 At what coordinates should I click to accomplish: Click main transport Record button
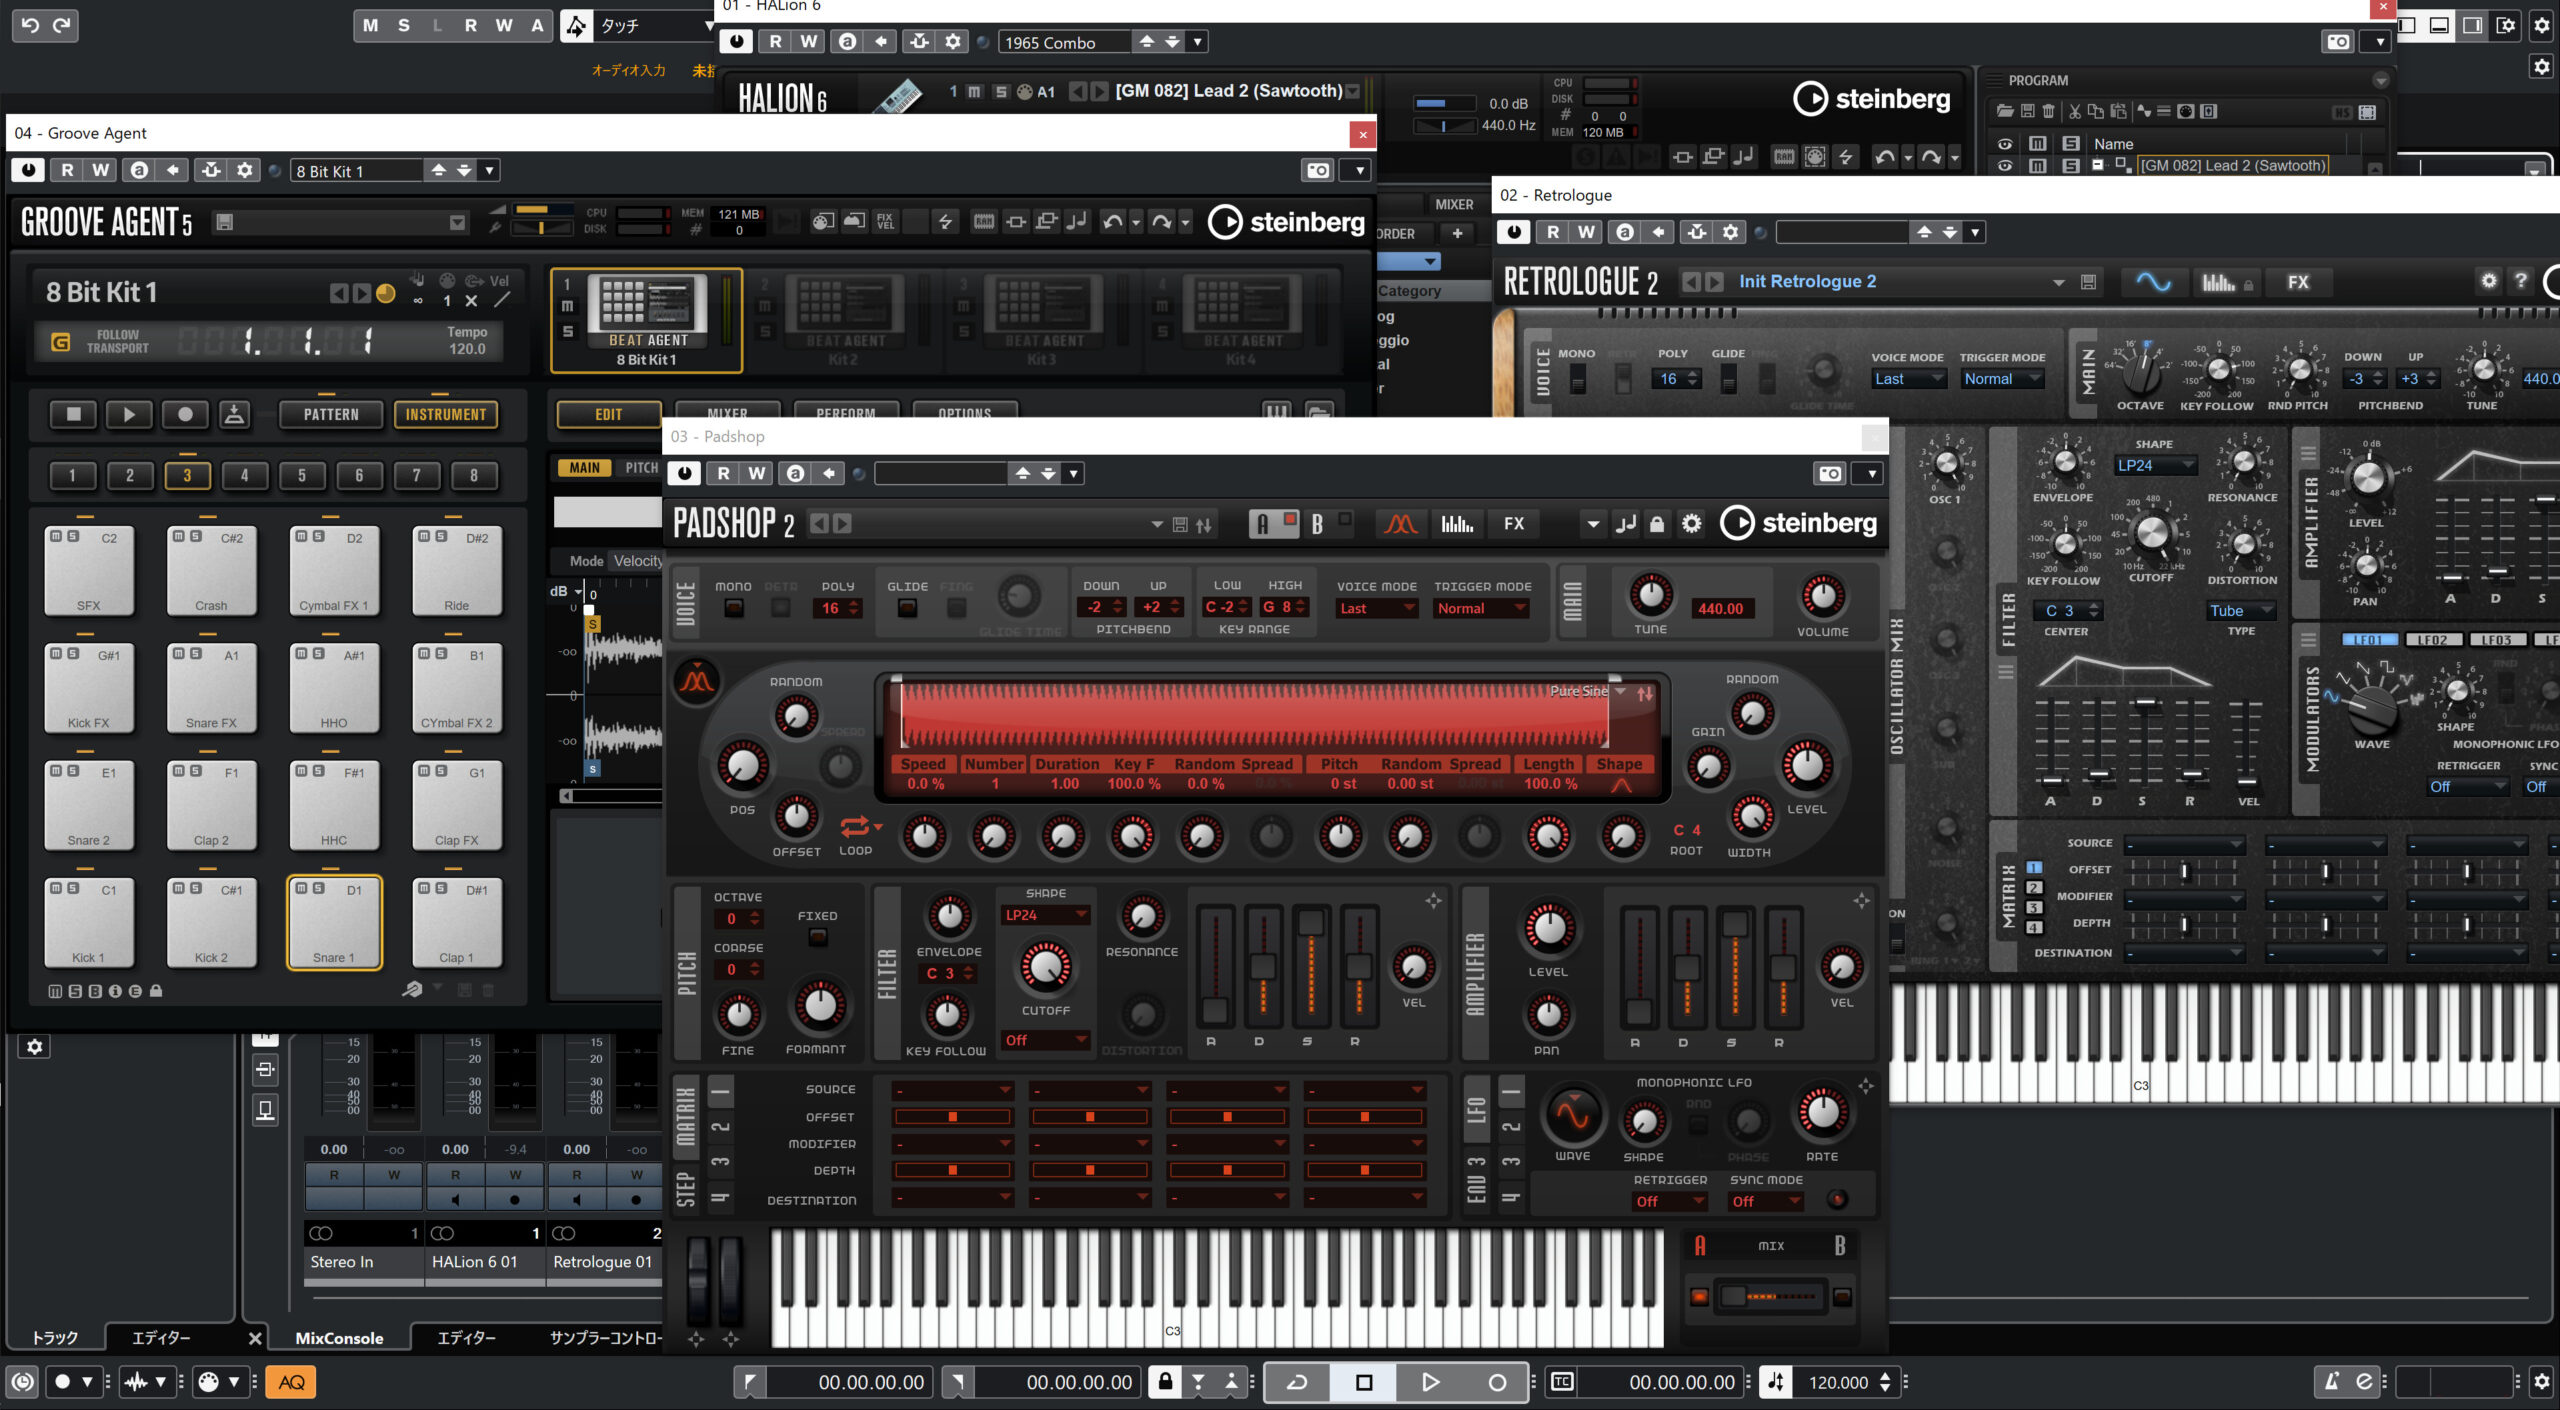(1497, 1382)
